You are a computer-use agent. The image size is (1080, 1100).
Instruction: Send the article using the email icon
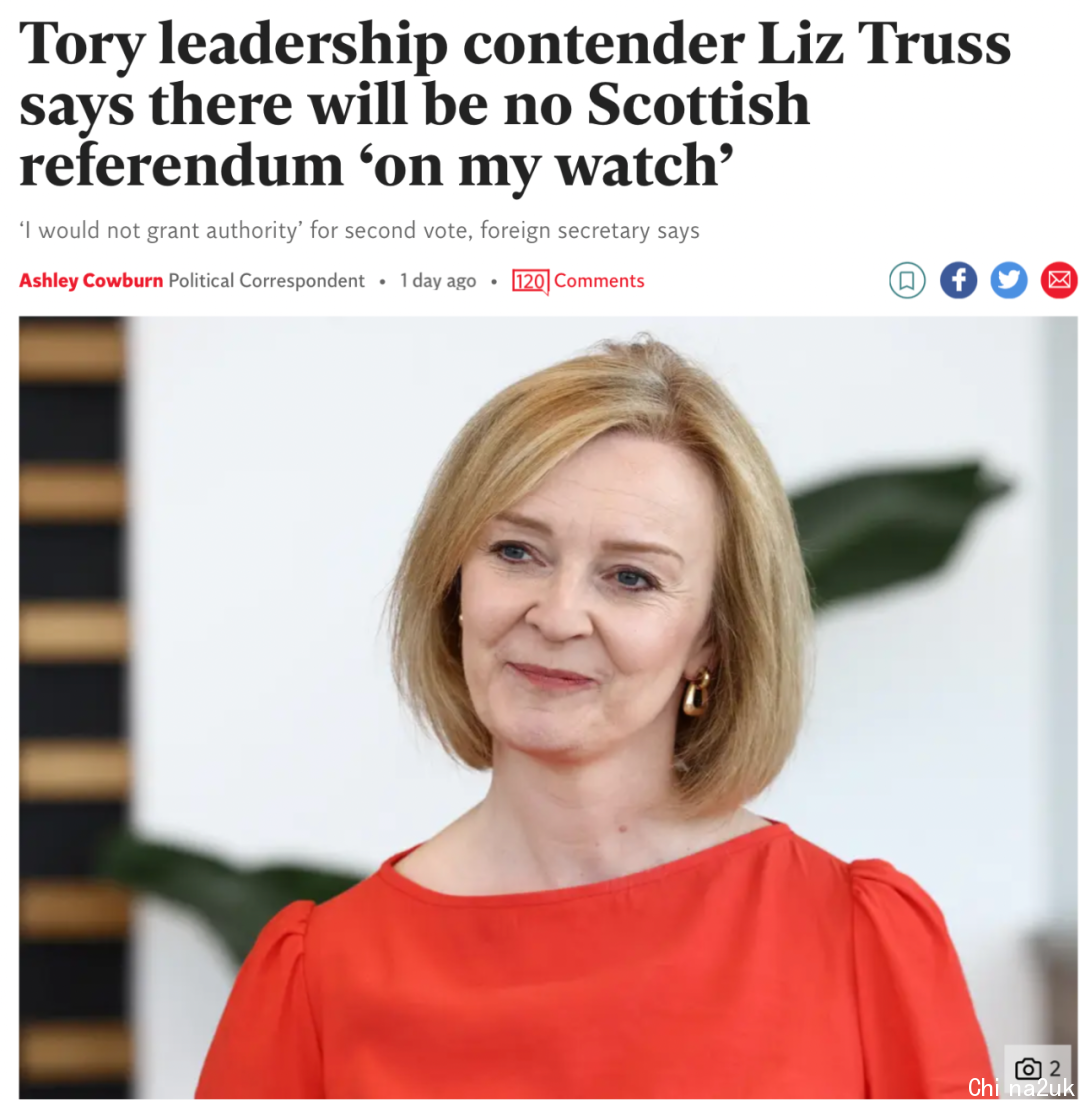[1059, 281]
